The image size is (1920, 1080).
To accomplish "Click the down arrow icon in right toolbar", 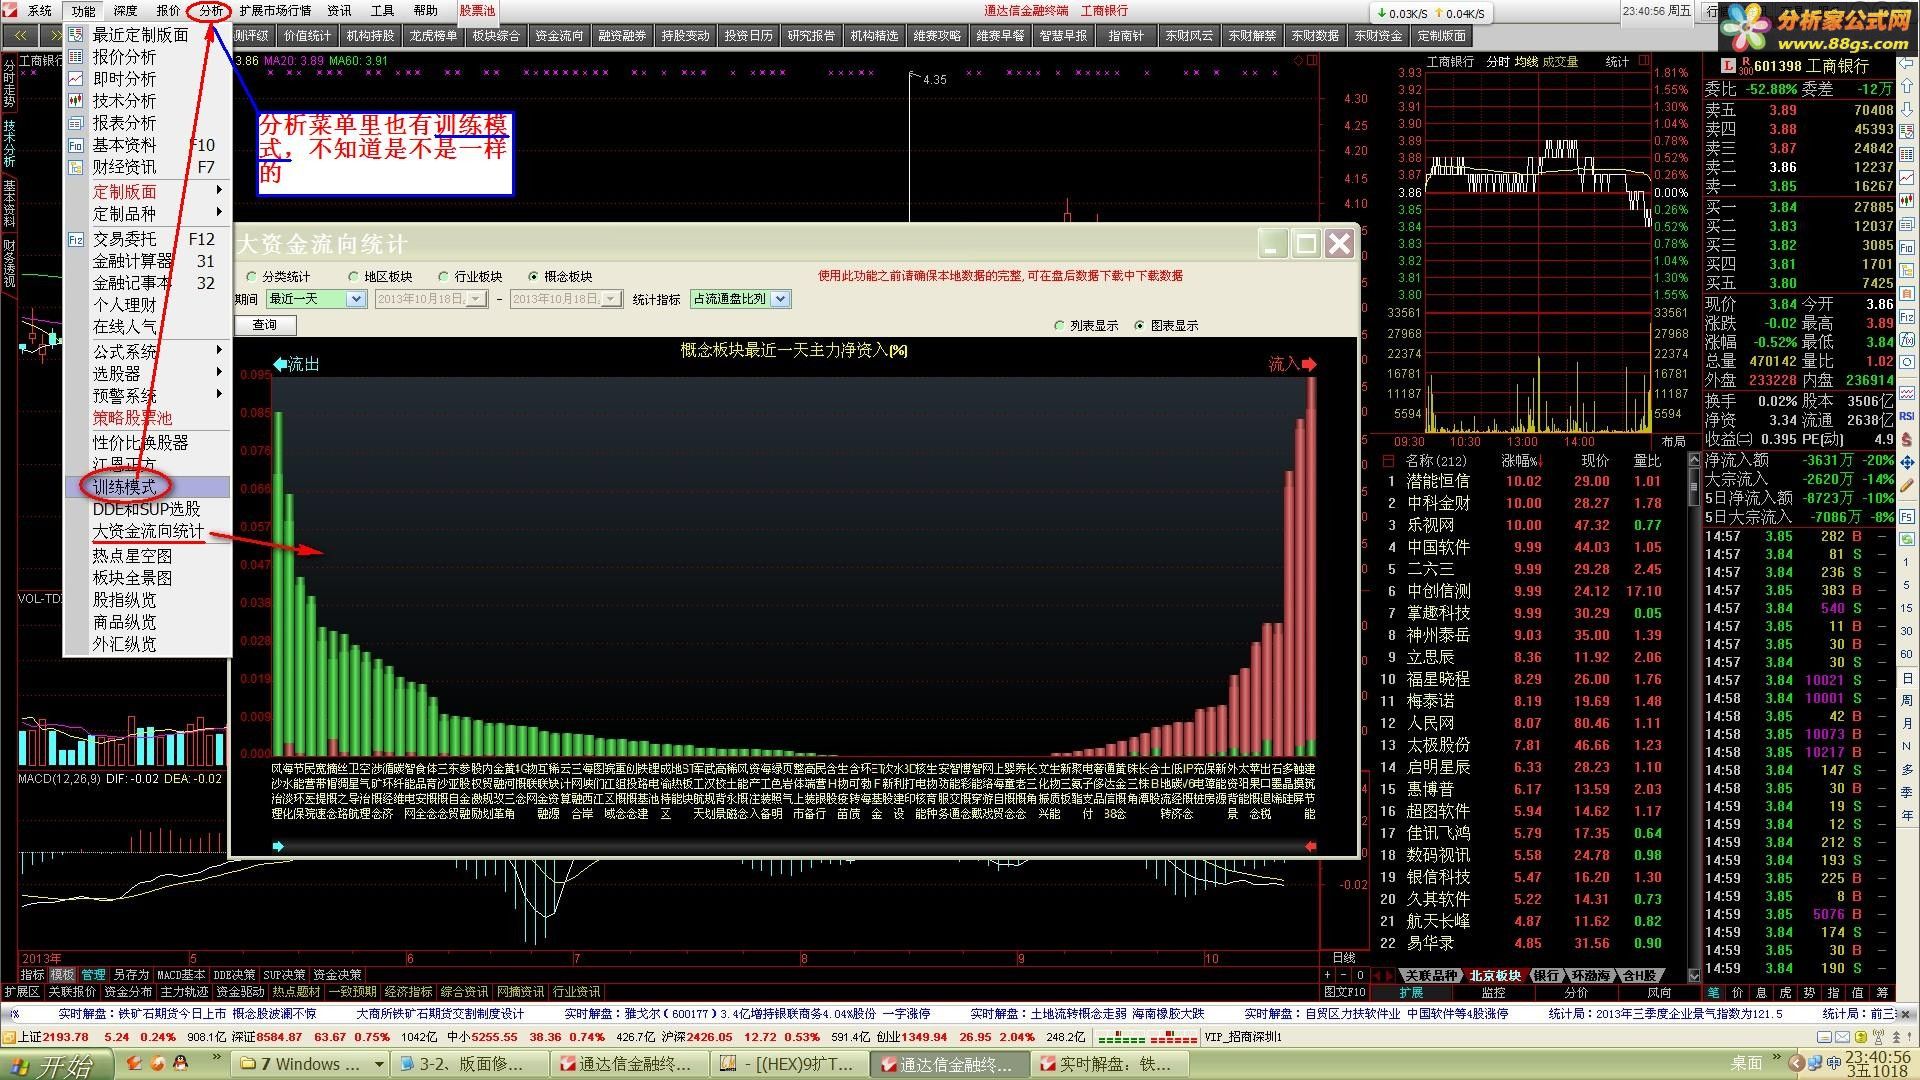I will click(1907, 108).
